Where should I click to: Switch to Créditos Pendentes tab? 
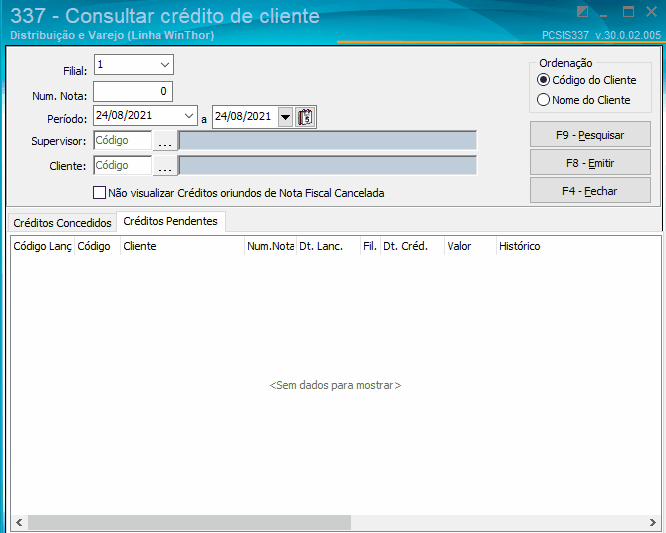170,221
